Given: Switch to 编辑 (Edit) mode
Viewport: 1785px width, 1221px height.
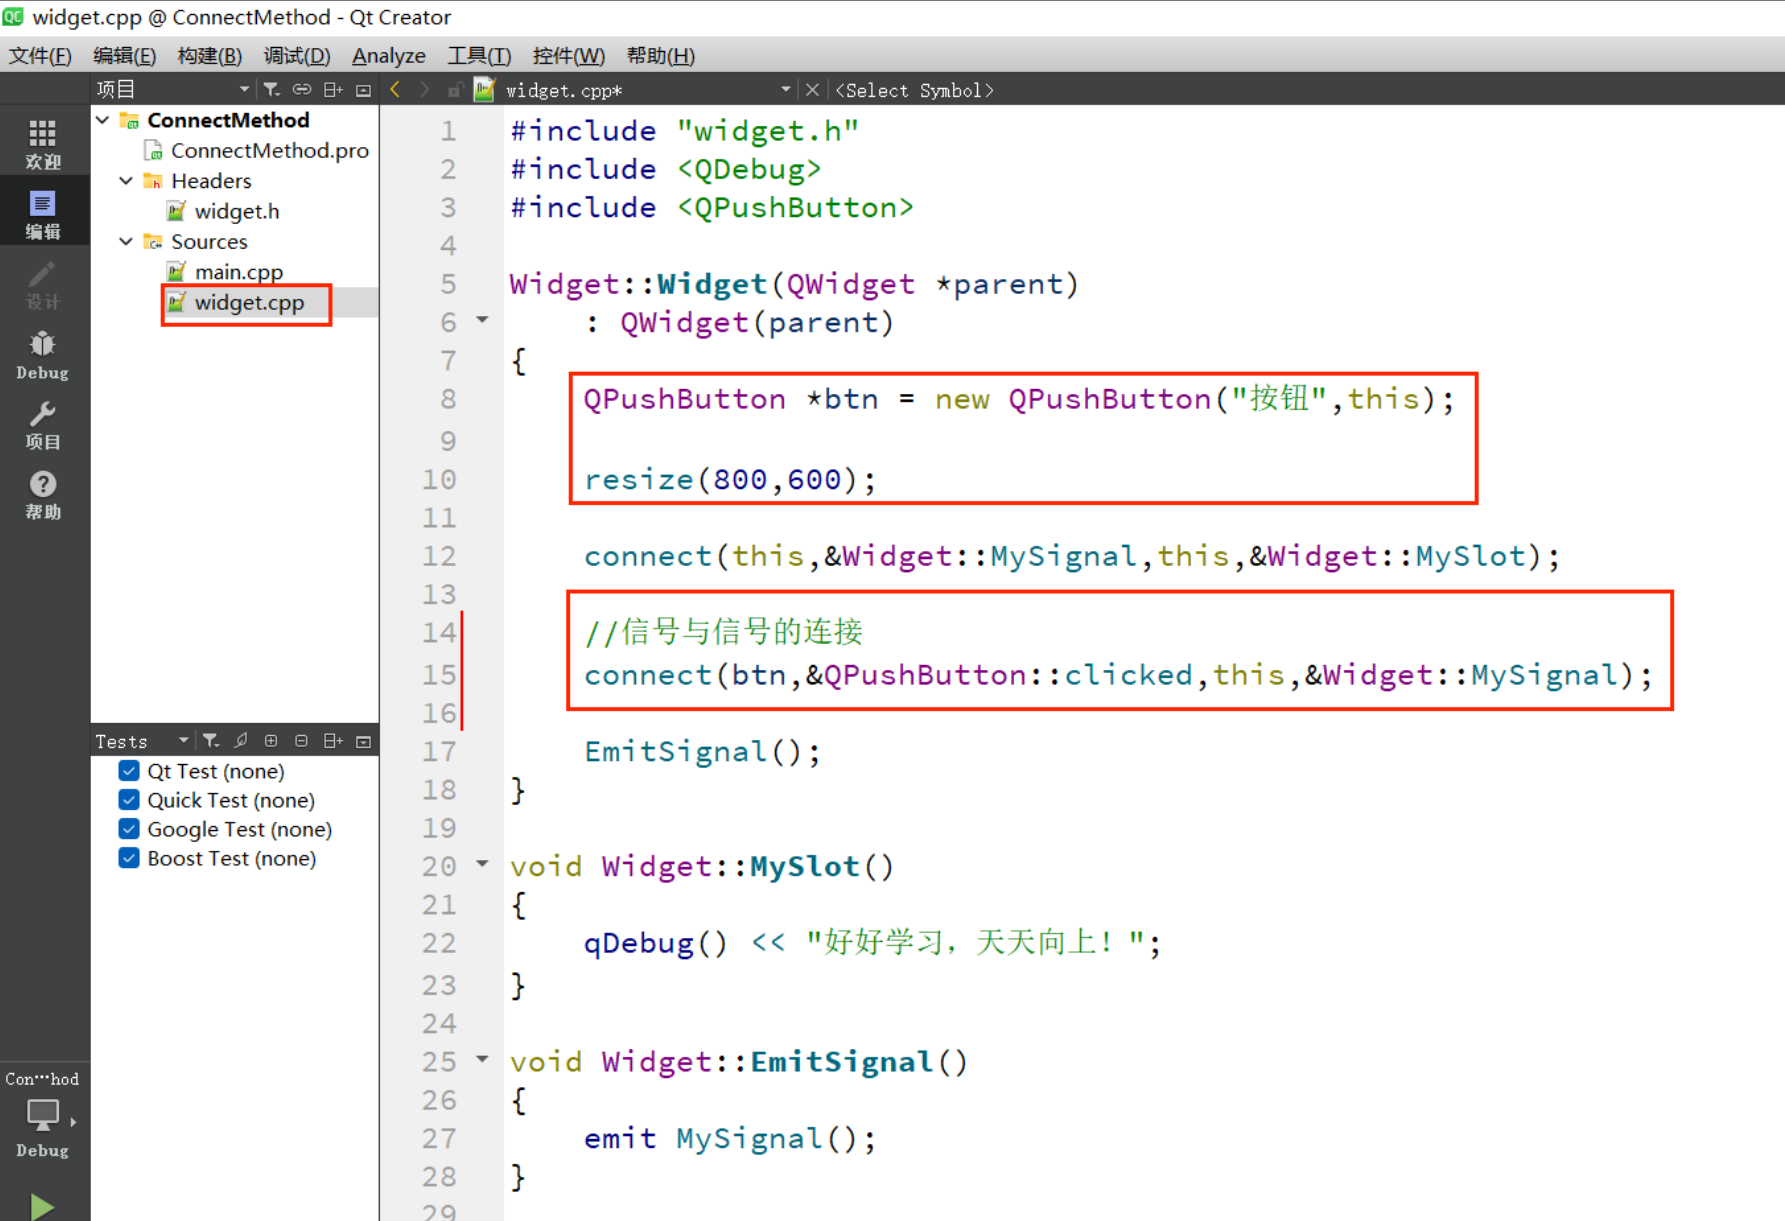Looking at the screenshot, I should coord(43,213).
